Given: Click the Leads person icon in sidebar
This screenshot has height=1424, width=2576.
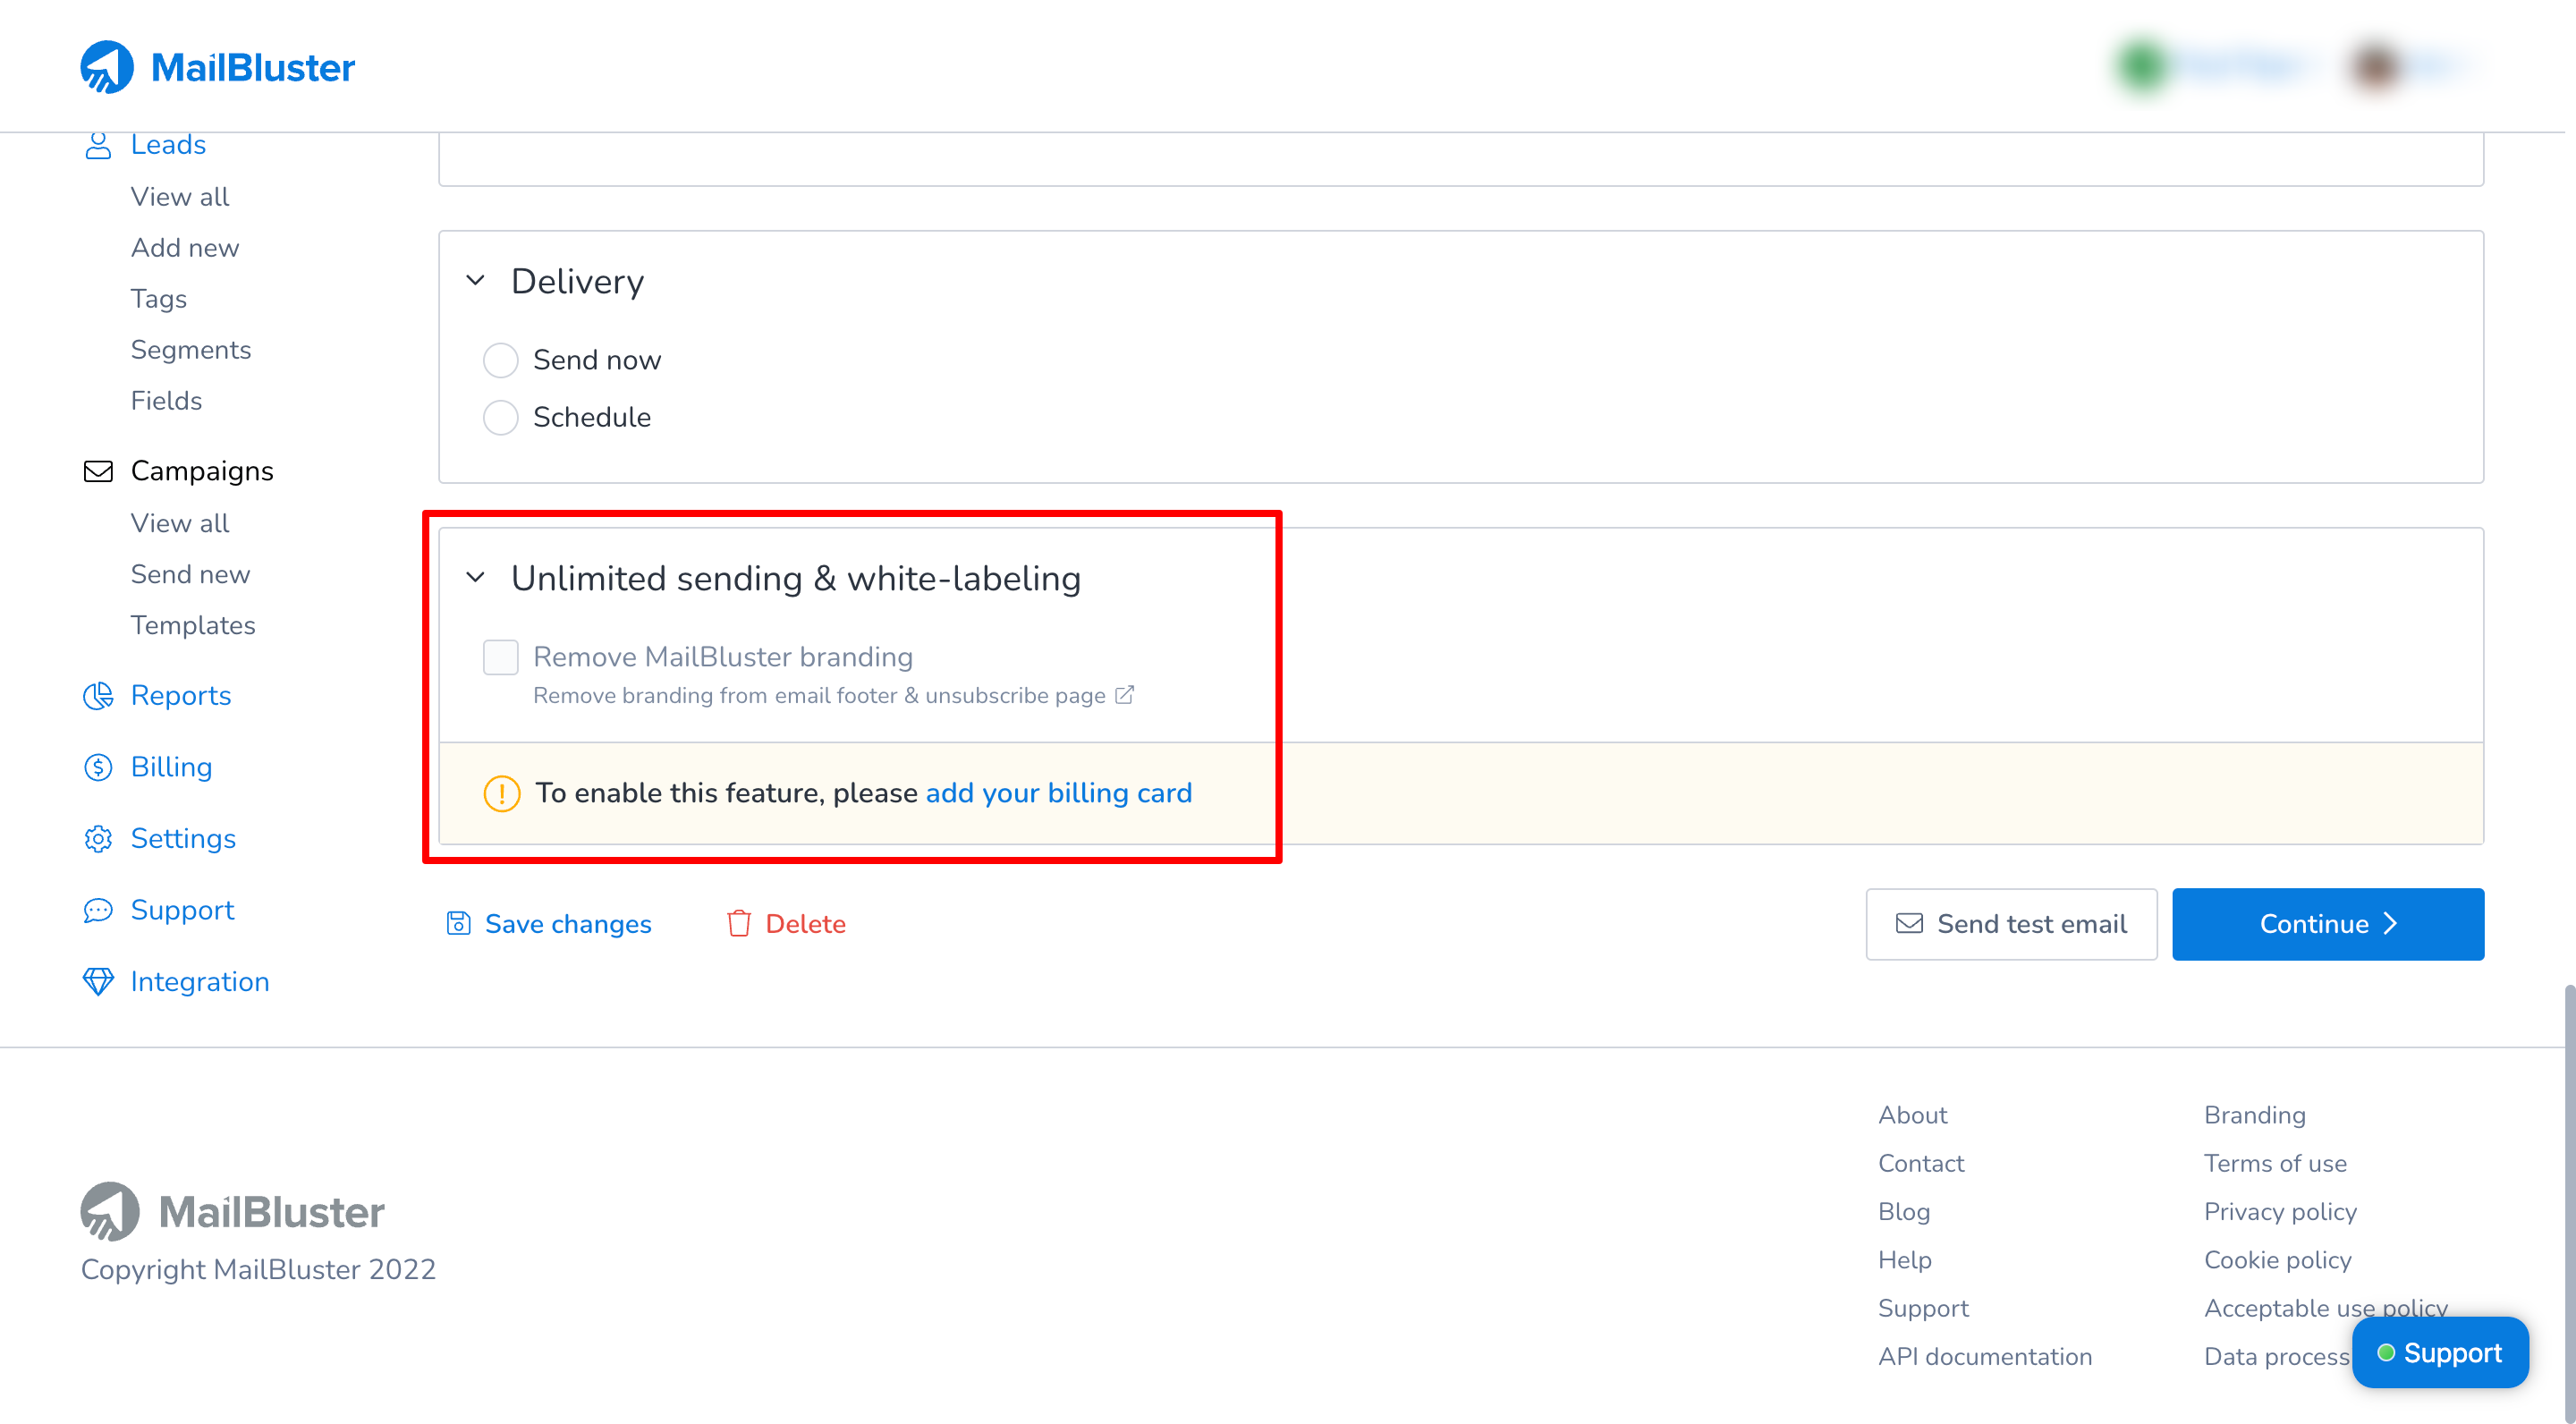Looking at the screenshot, I should (x=98, y=145).
